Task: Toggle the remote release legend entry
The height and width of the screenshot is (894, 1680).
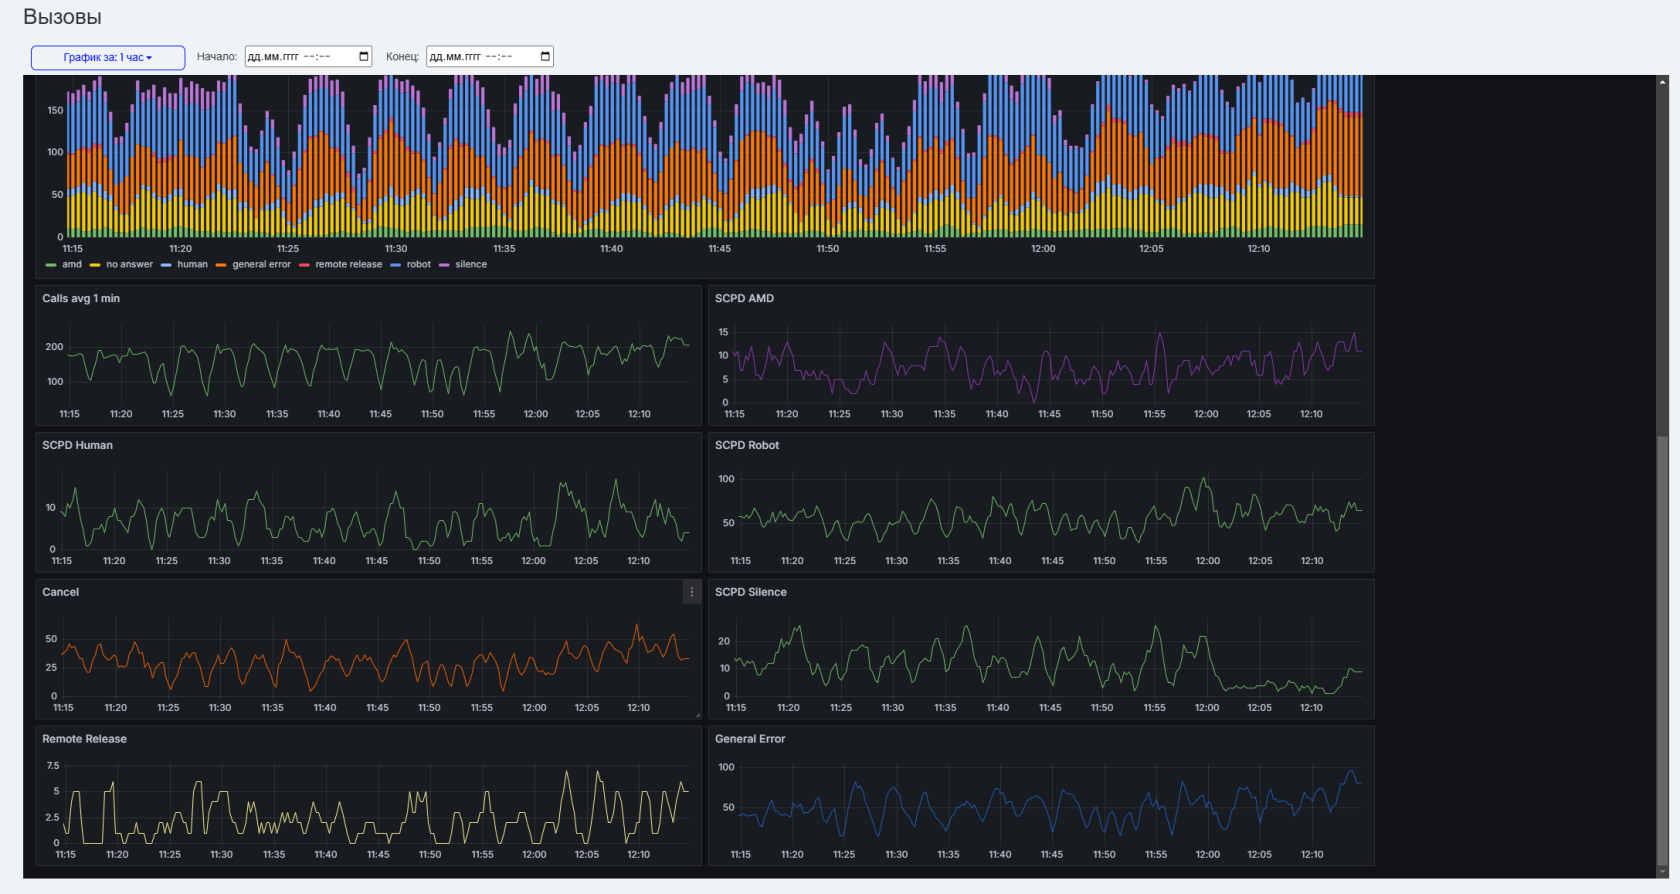Action: click(341, 265)
